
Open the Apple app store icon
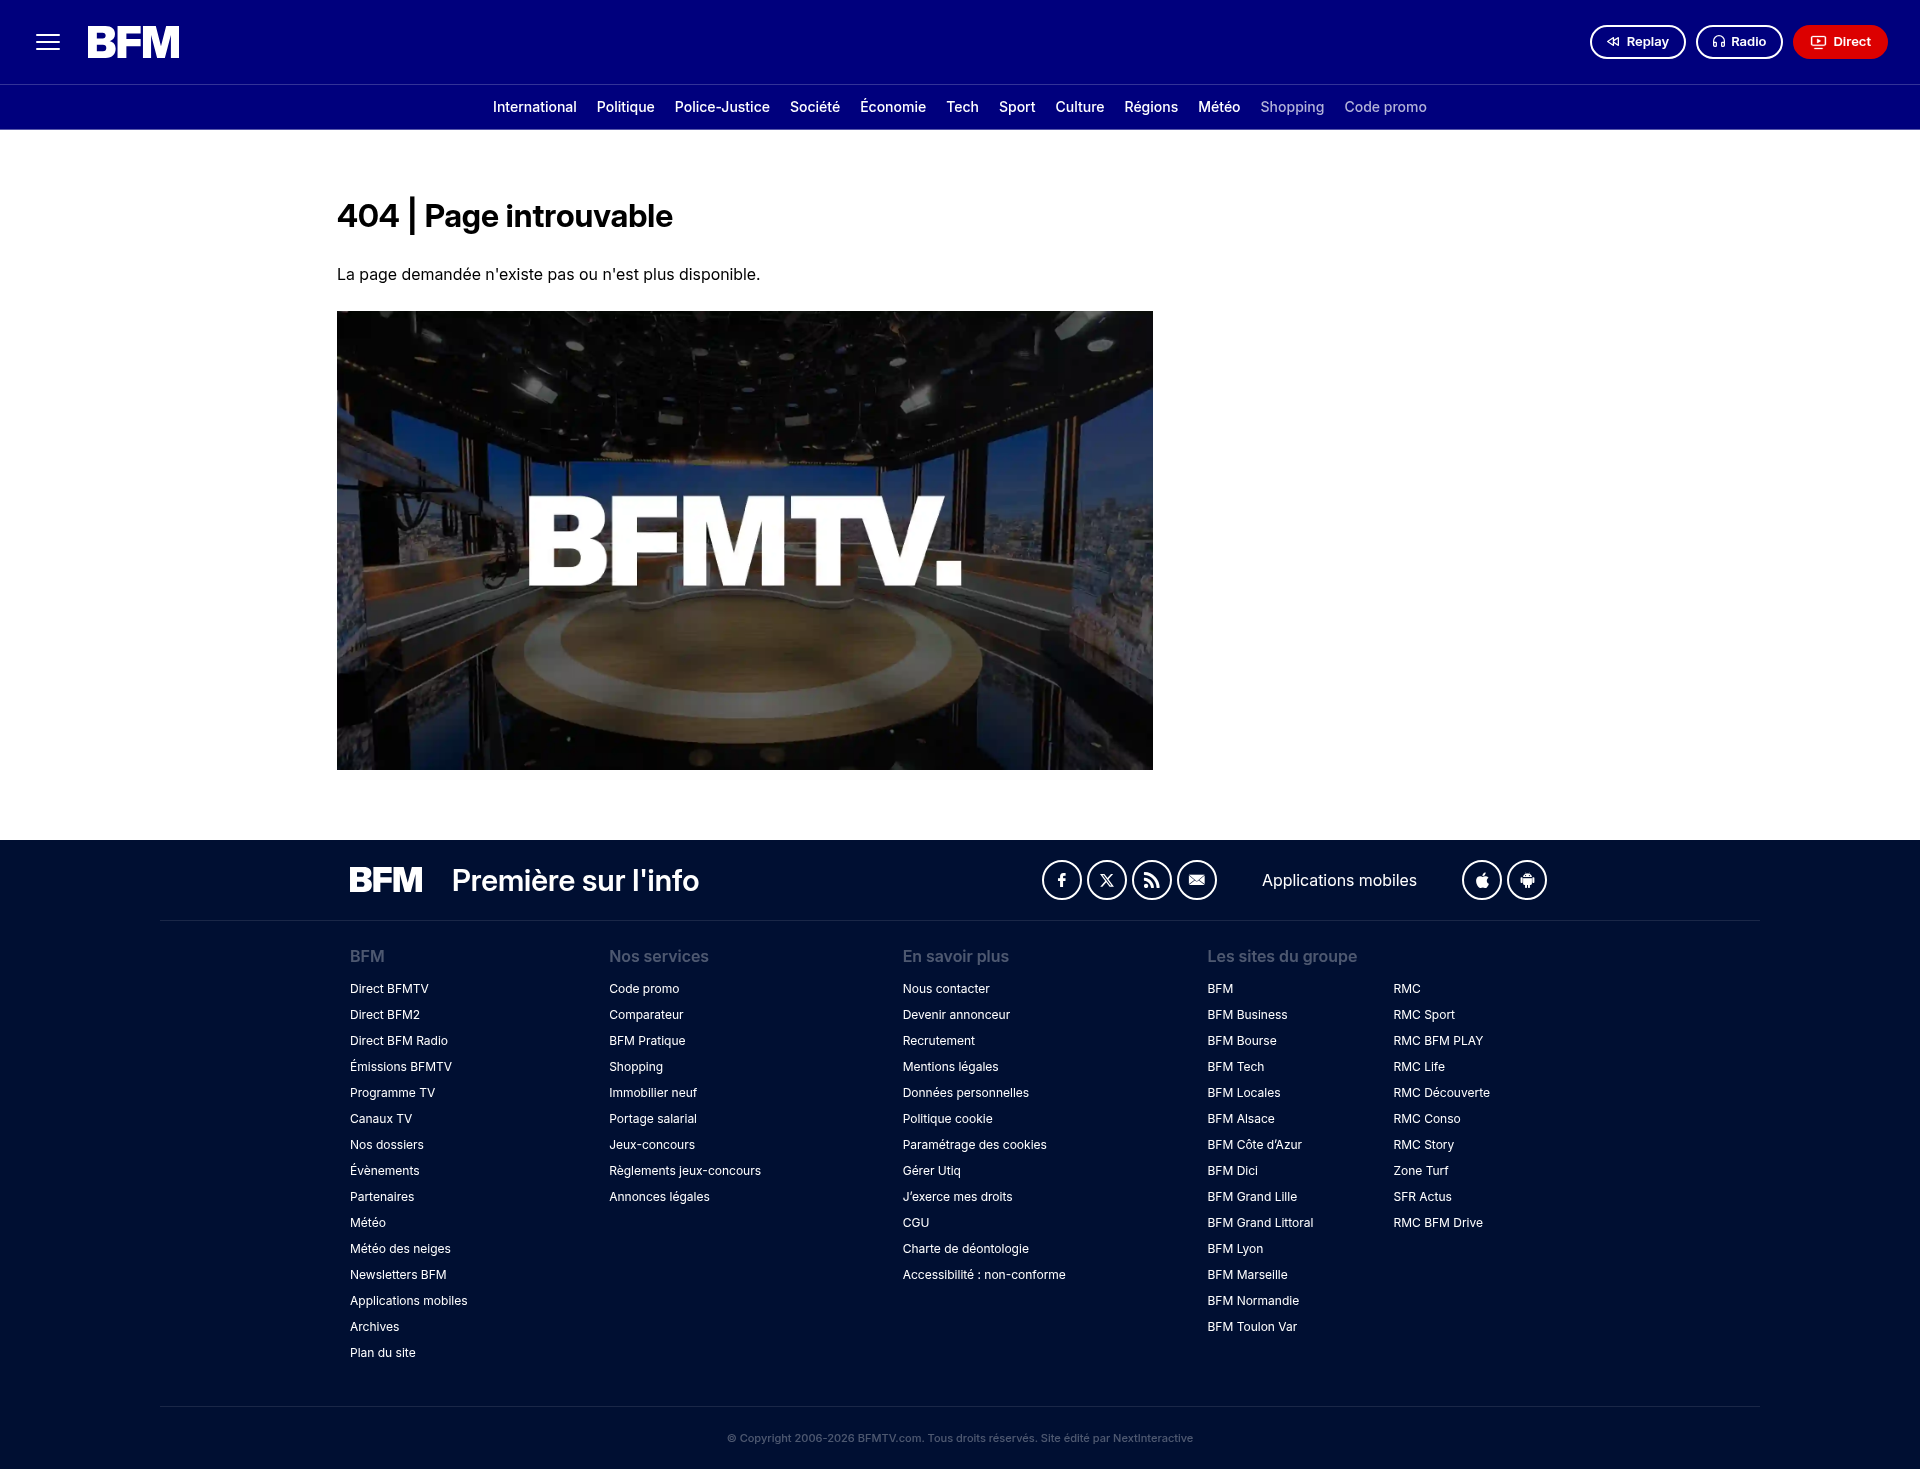[x=1482, y=880]
